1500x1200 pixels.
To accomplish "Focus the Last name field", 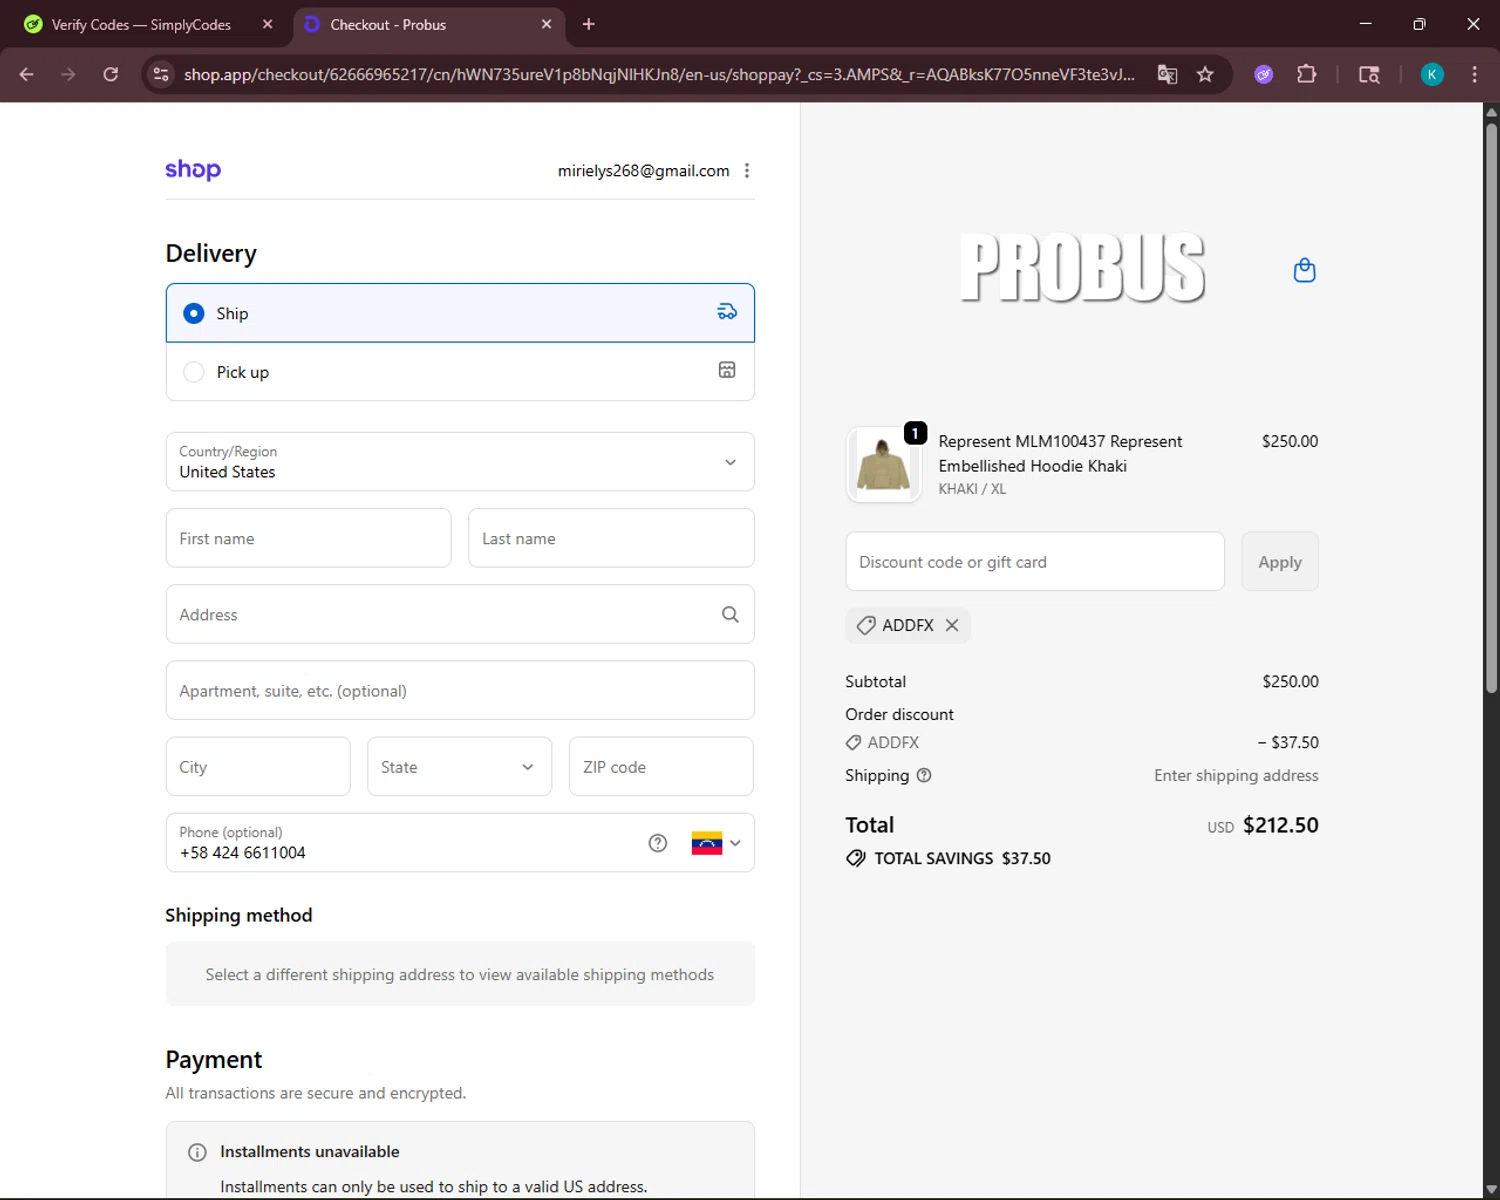I will click(611, 538).
